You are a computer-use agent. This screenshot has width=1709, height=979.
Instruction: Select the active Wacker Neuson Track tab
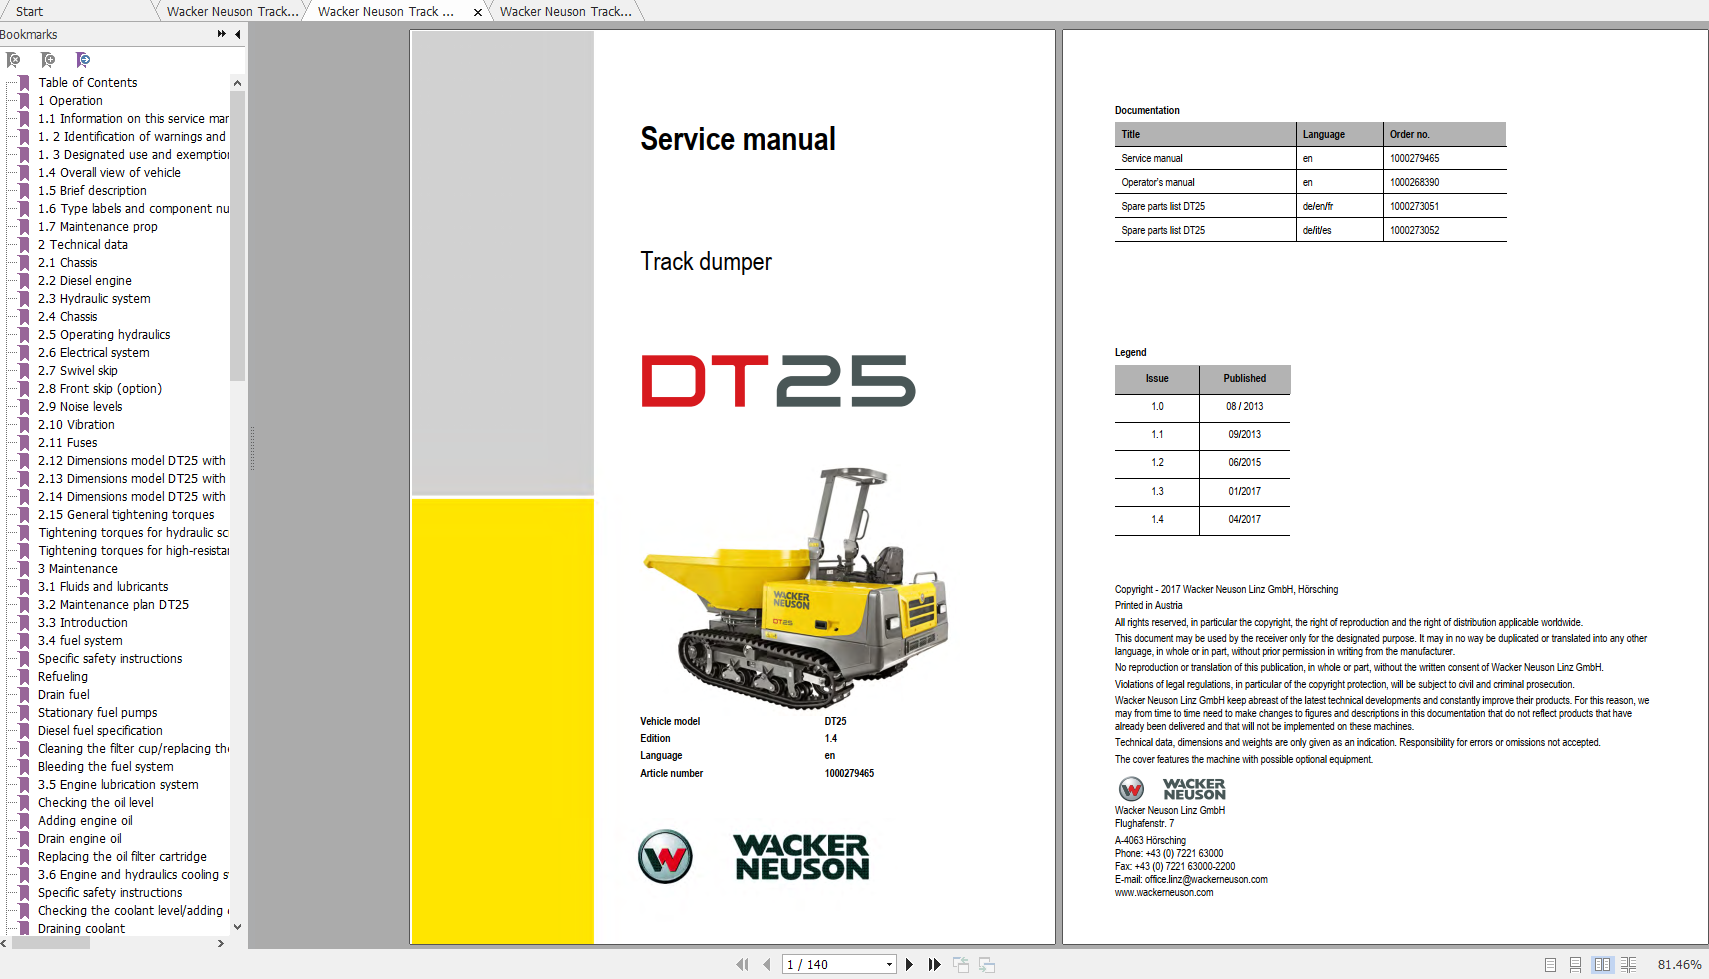pos(386,11)
